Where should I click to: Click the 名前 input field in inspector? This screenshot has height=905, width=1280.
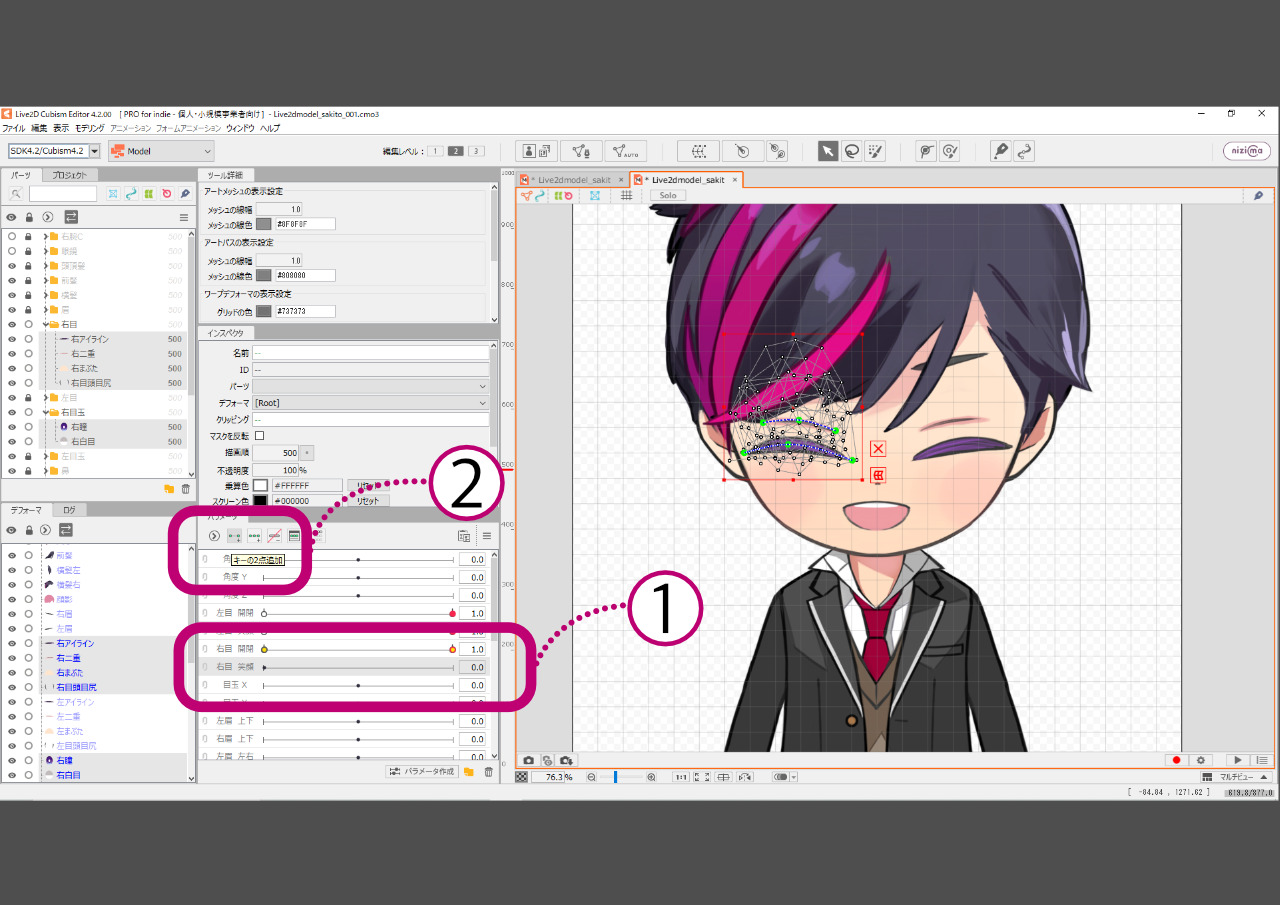370,353
